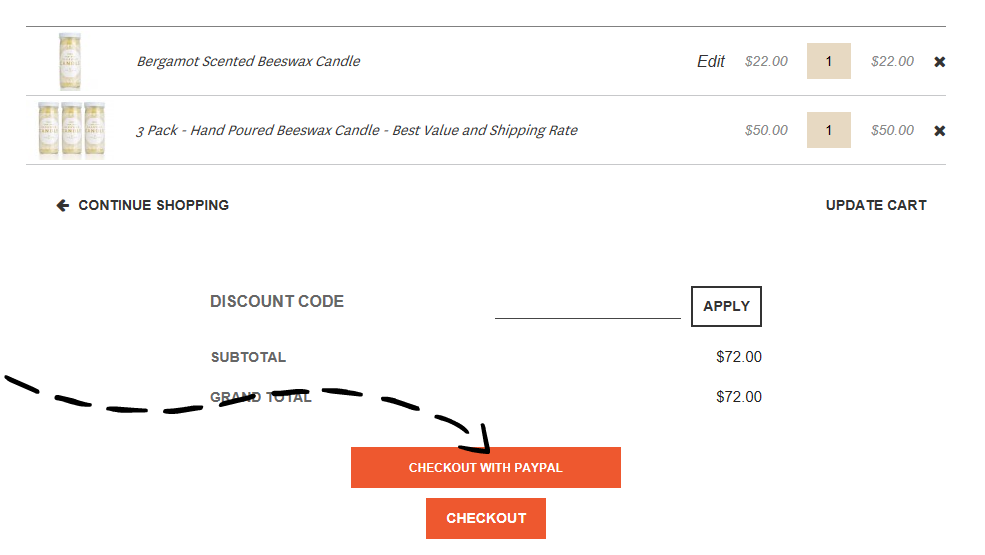Click the $50.00 unit price of 3 Pack
This screenshot has width=985, height=555.
pos(766,130)
